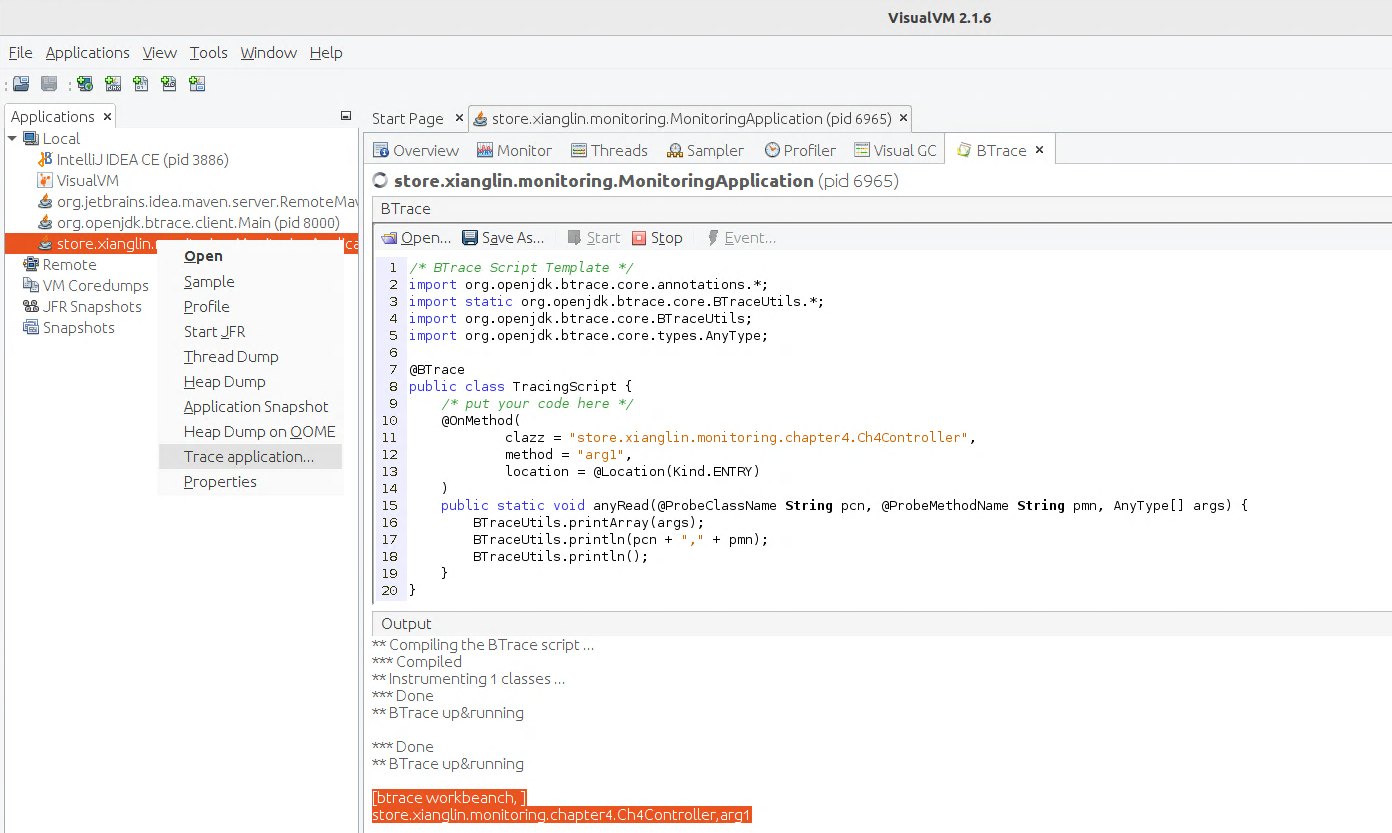
Task: Choose Application Snapshot in context menu
Action: pyautogui.click(x=250, y=407)
